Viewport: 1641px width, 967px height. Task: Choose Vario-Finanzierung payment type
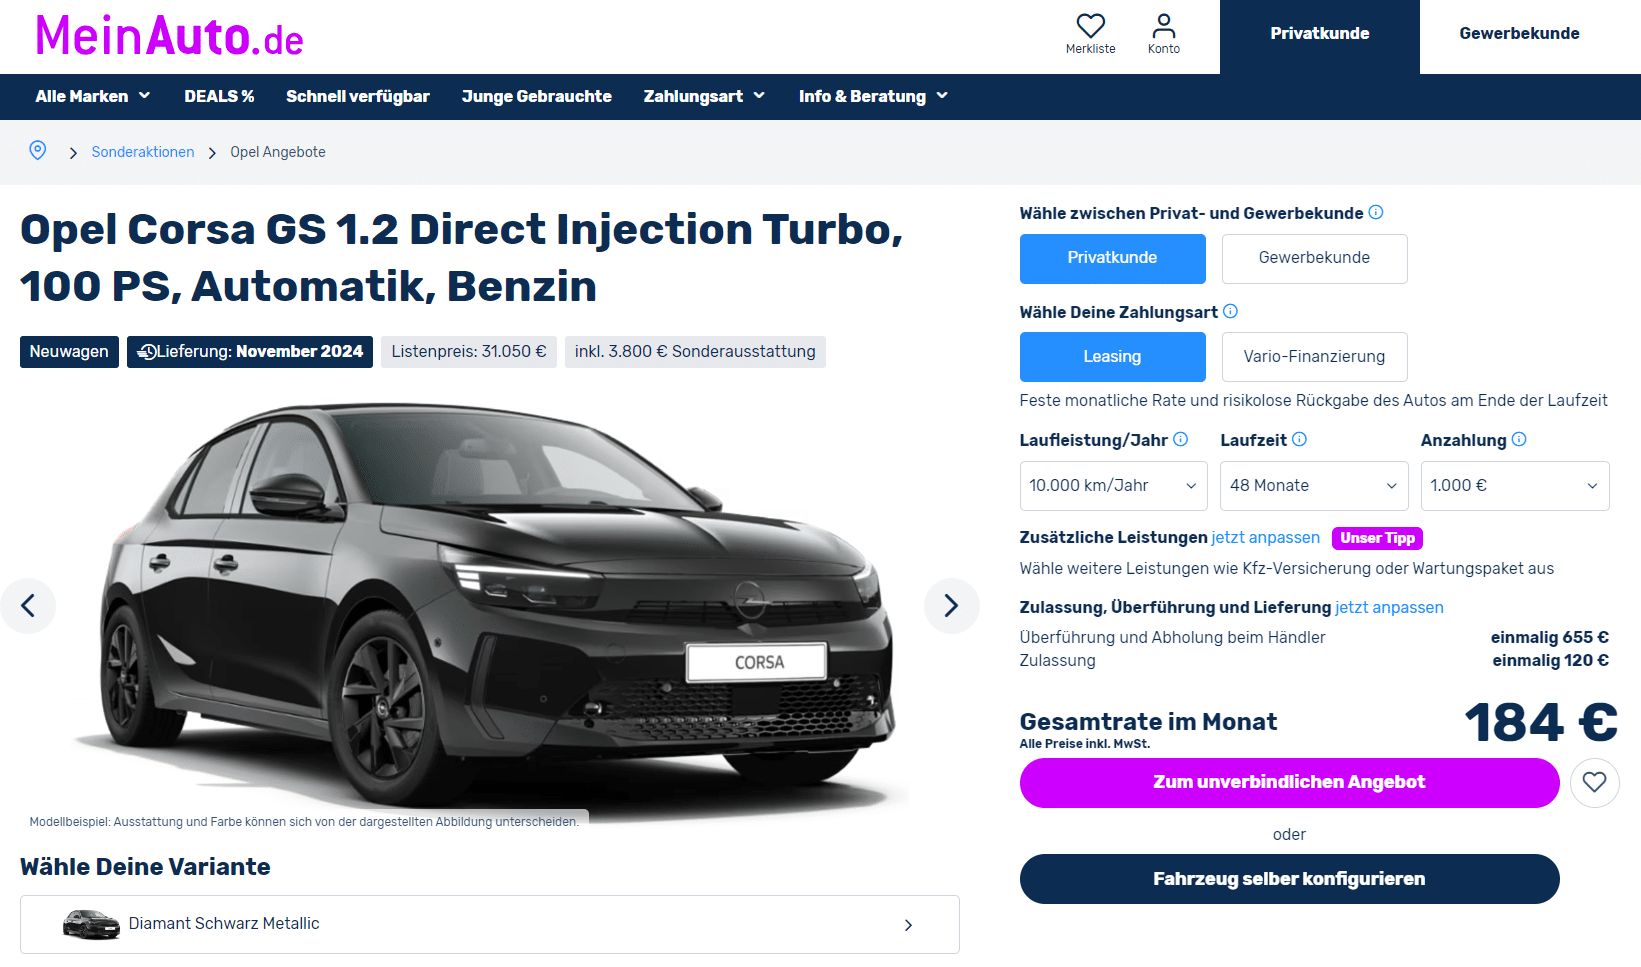click(x=1314, y=357)
